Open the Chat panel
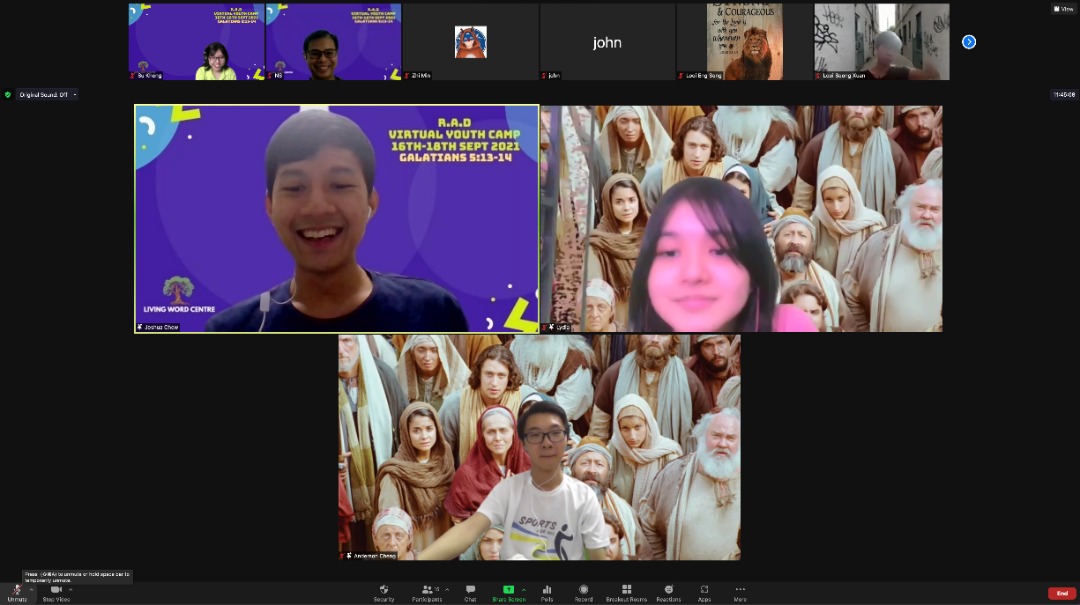 coord(470,590)
